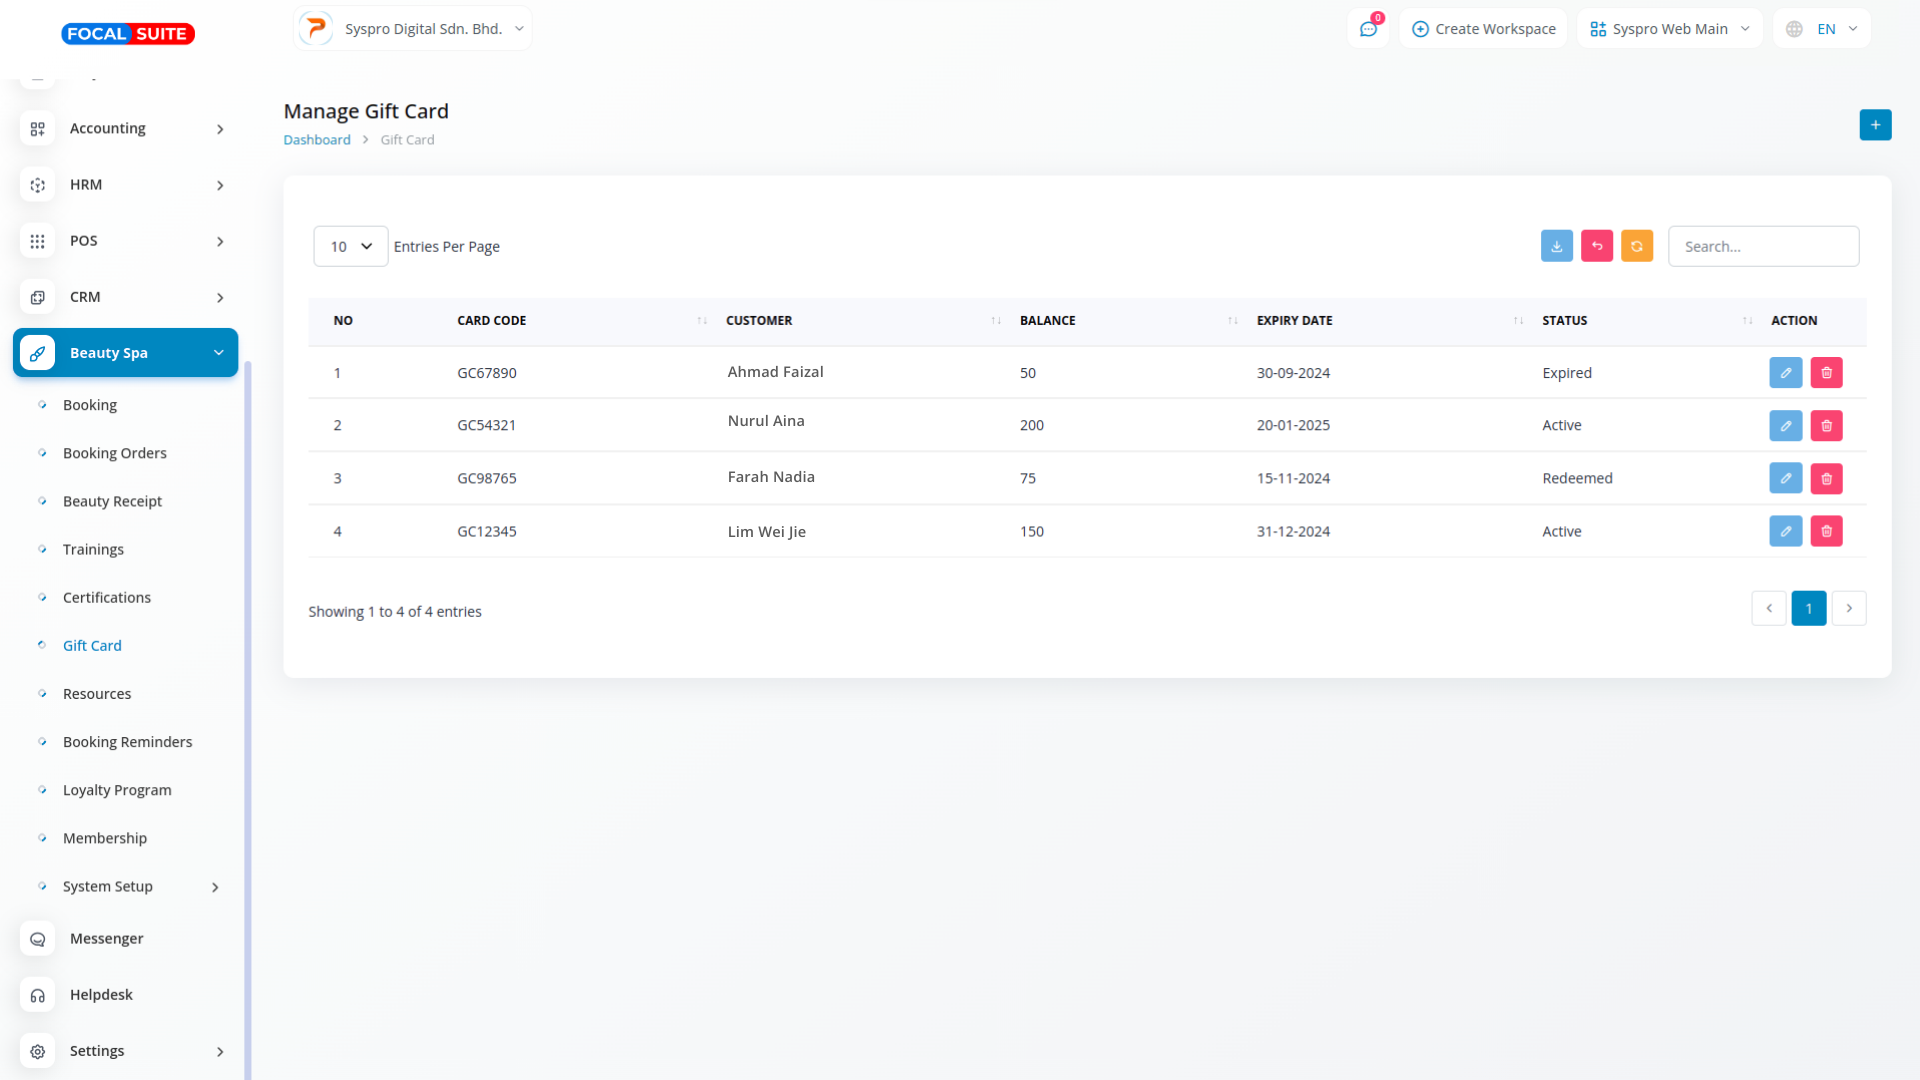
Task: Click the Search input field
Action: 1763,246
